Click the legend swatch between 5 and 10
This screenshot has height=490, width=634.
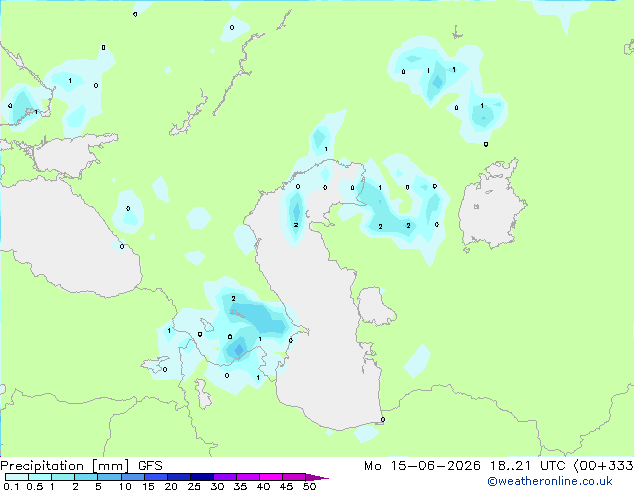click(x=109, y=477)
